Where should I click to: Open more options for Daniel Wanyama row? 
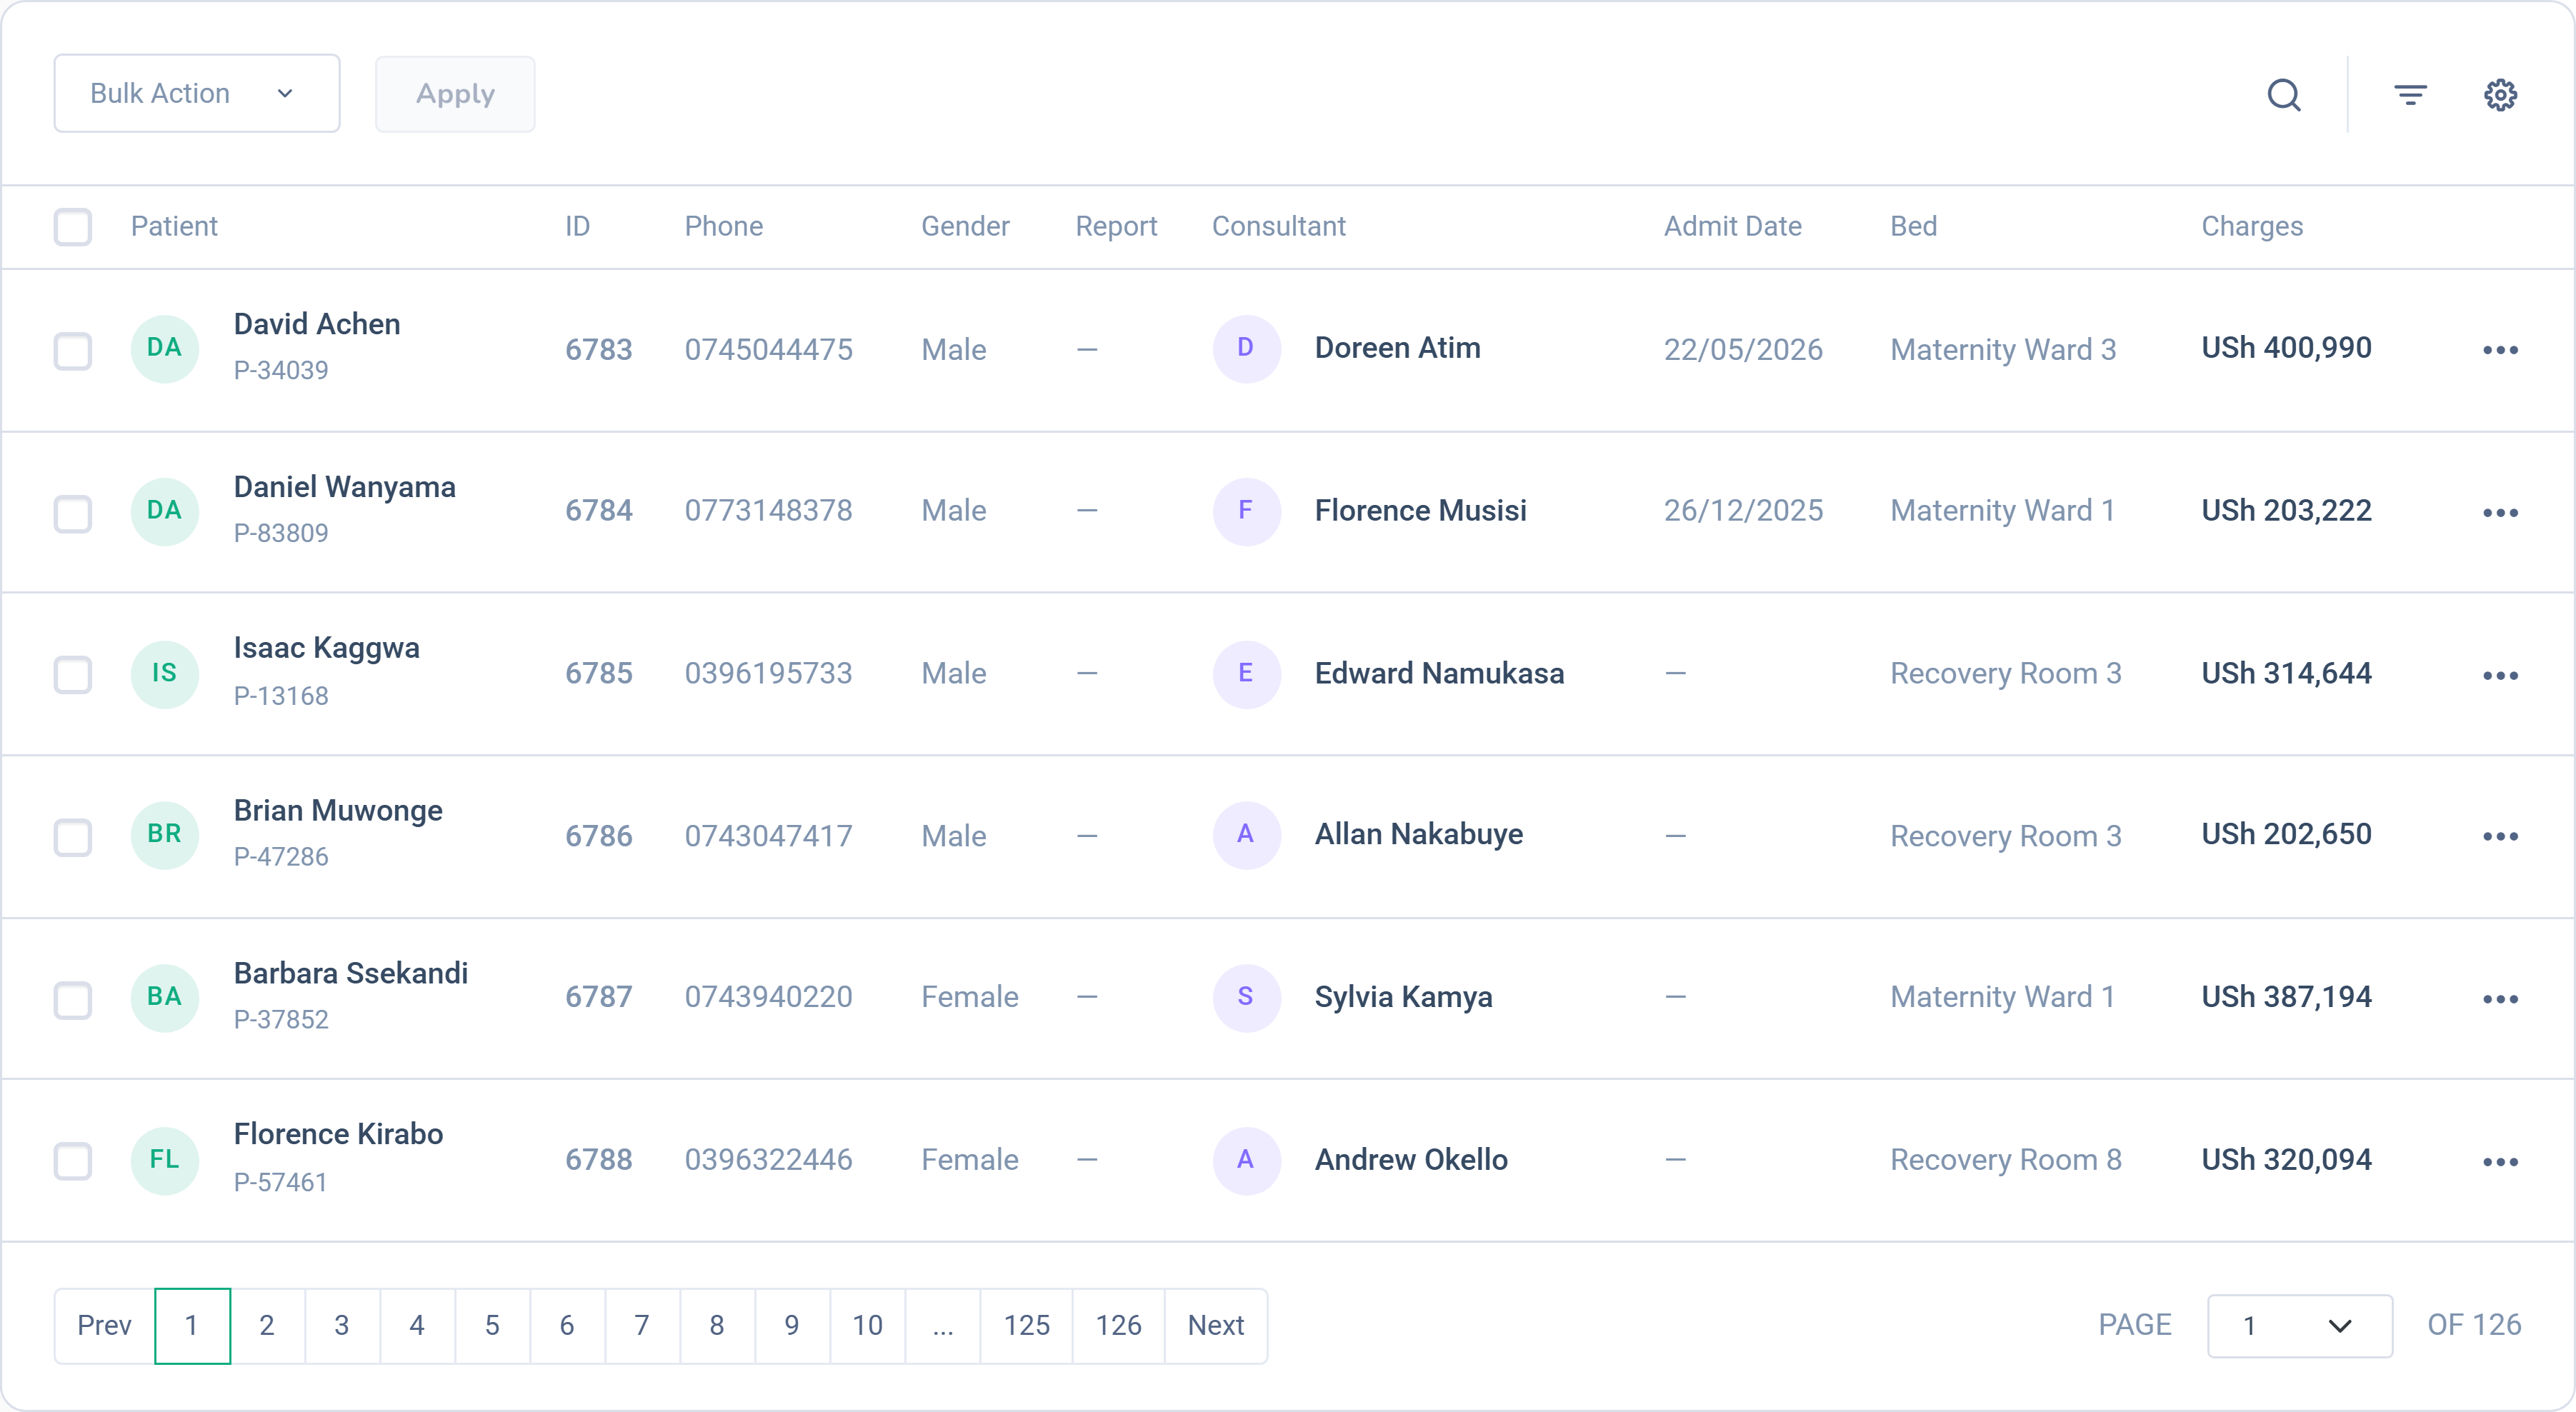2500,513
